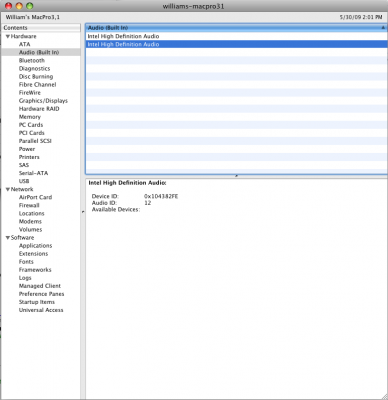Show Volumes information
Viewport: 388px width, 400px height.
coord(30,229)
